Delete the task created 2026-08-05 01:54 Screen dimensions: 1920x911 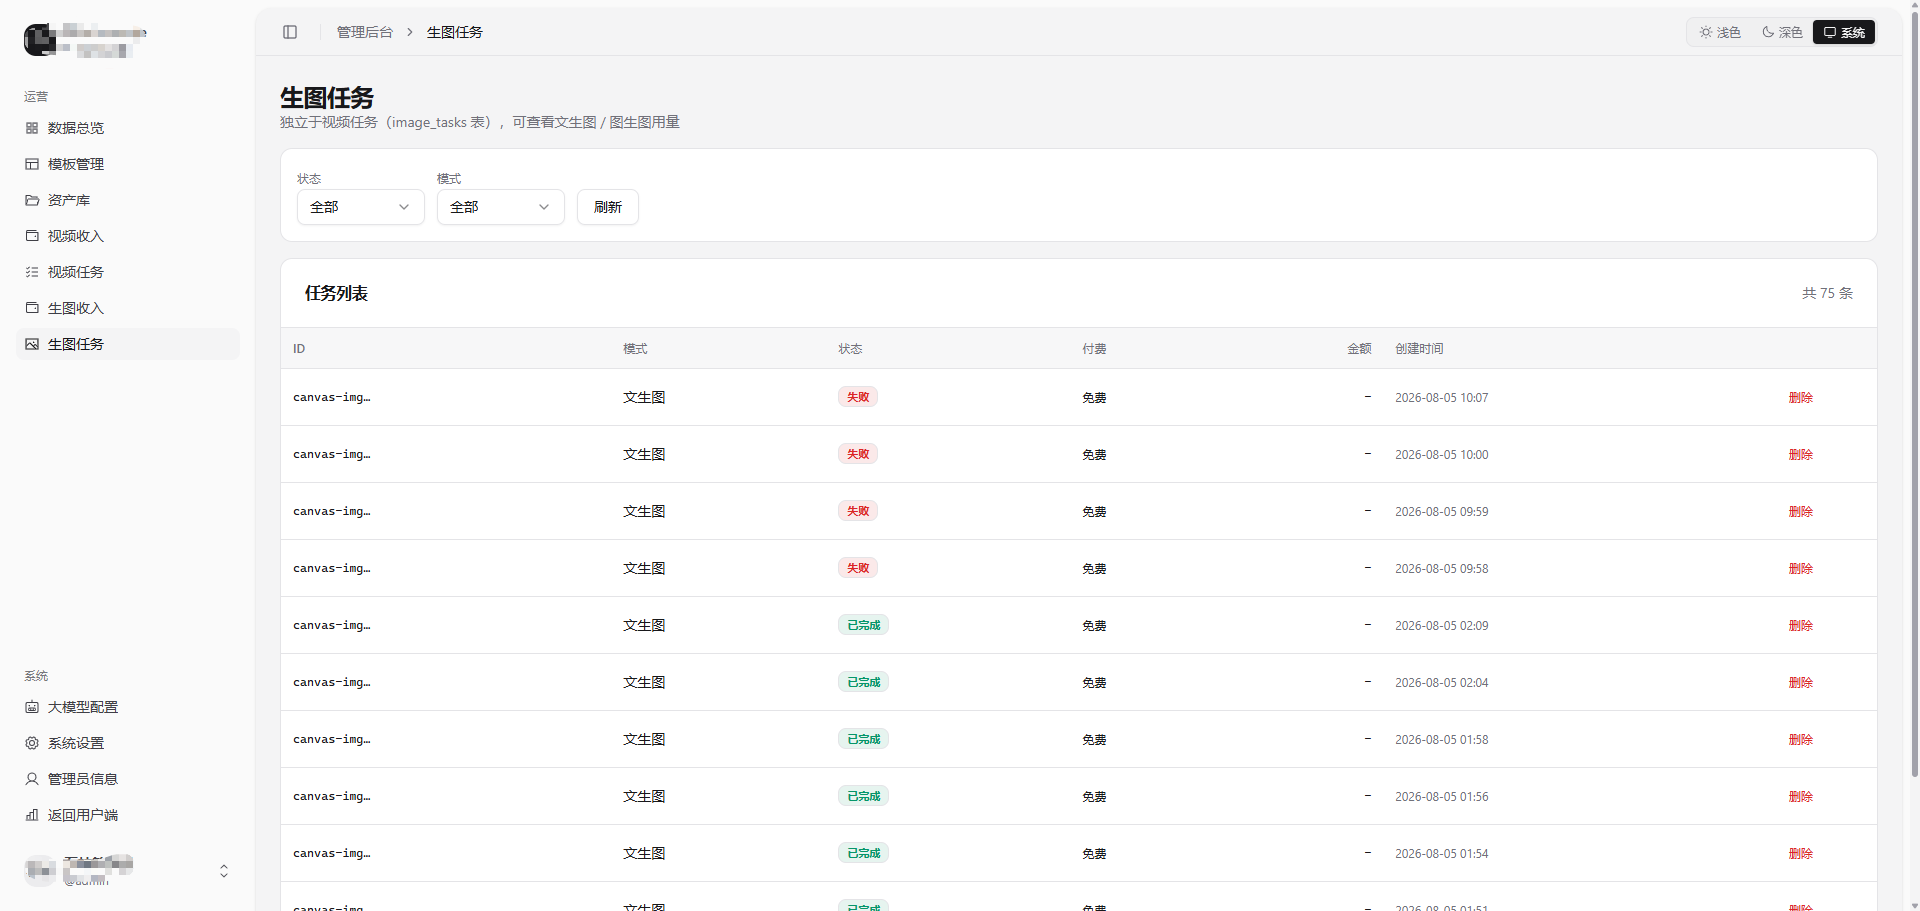(1801, 853)
